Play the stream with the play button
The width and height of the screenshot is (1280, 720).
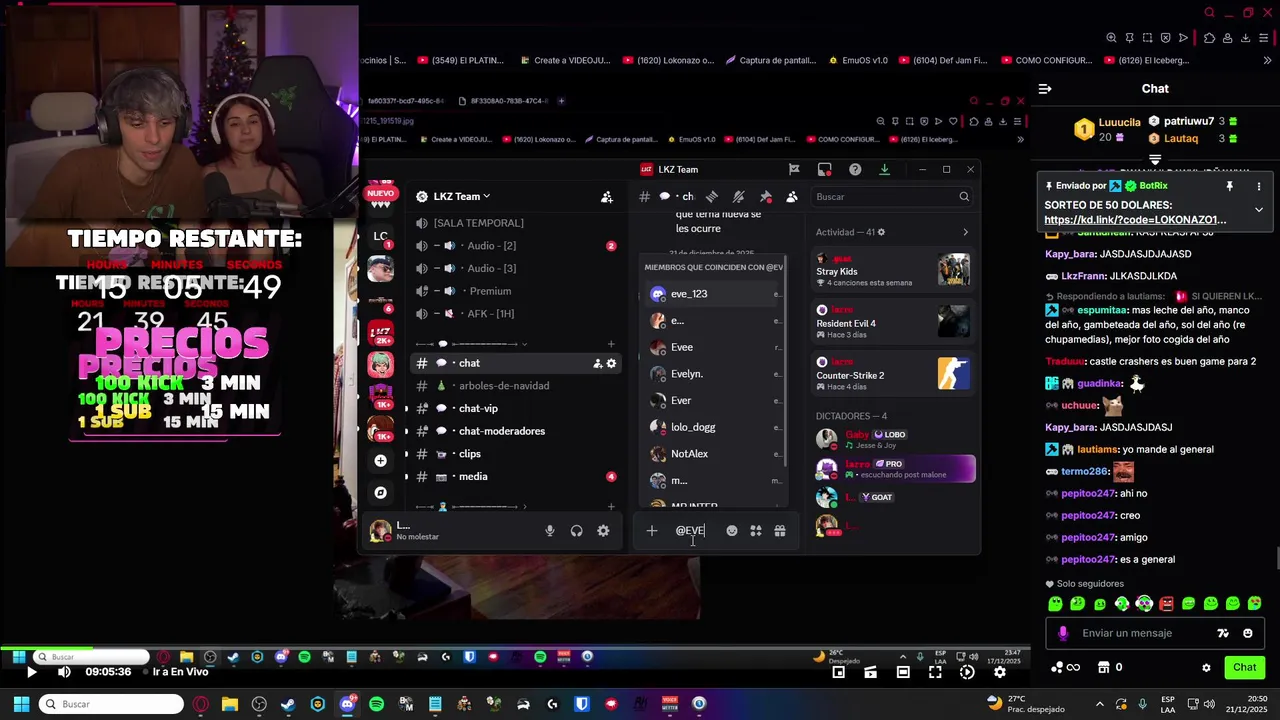tap(31, 672)
